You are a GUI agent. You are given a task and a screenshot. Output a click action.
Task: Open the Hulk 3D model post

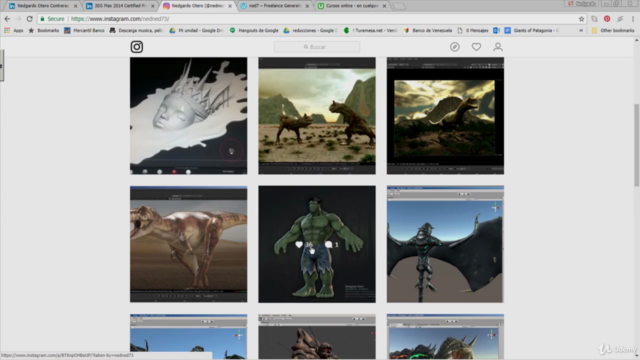coord(317,244)
